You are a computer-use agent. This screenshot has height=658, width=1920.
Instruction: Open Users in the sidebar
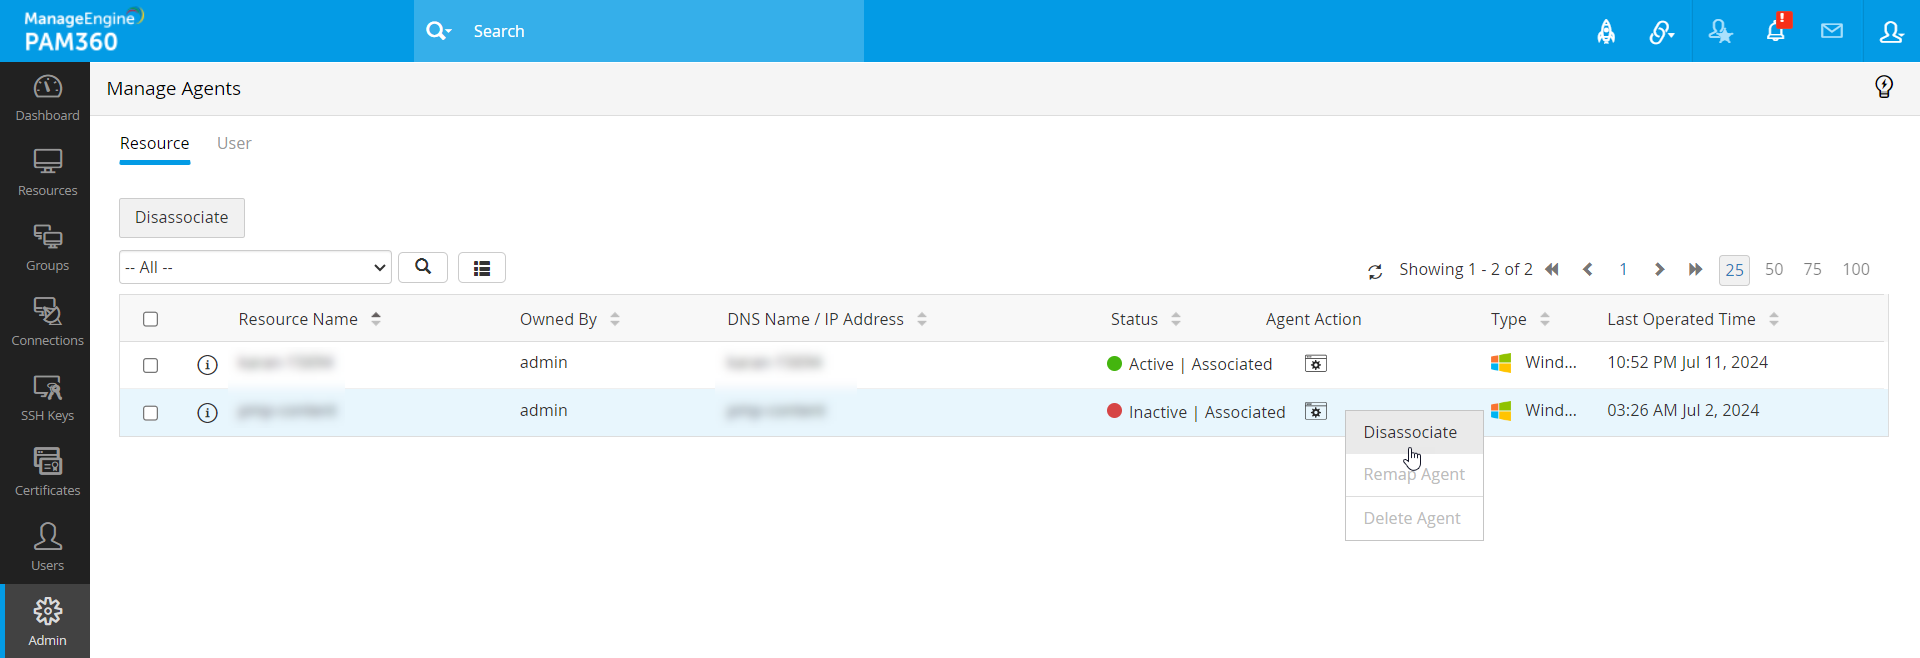(47, 549)
